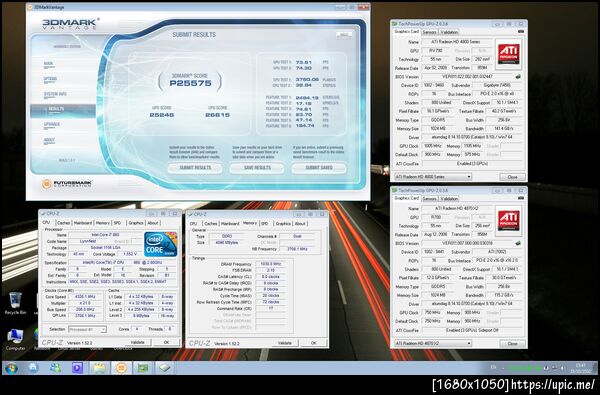
Task: Switch to Memory tab in the CPU-Z Processor window
Action: 103,223
